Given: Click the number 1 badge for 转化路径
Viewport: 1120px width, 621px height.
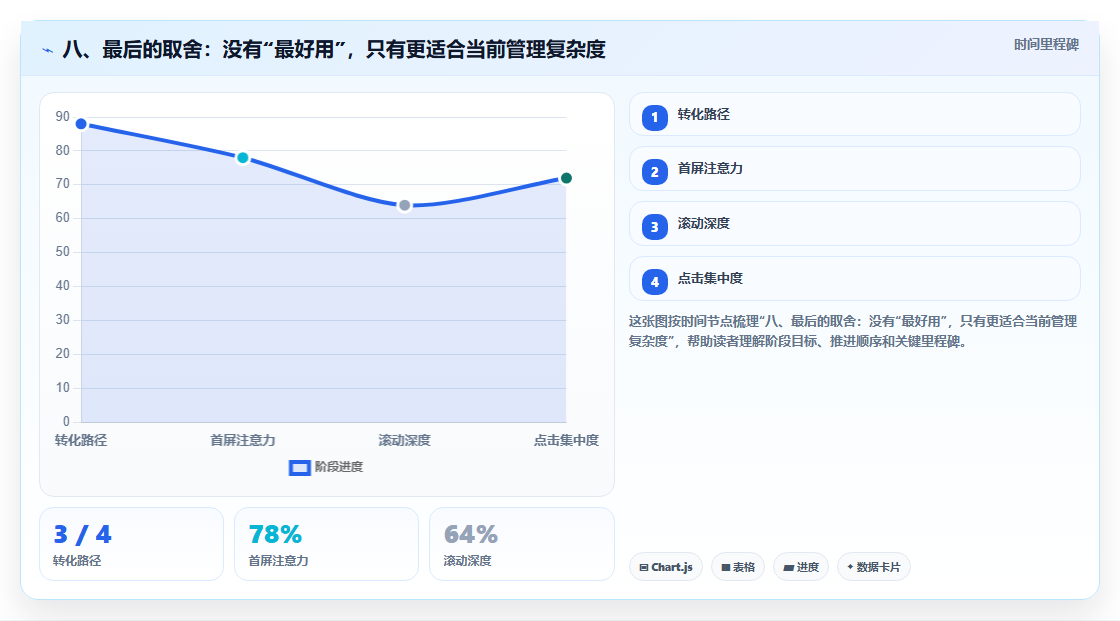Looking at the screenshot, I should 654,117.
